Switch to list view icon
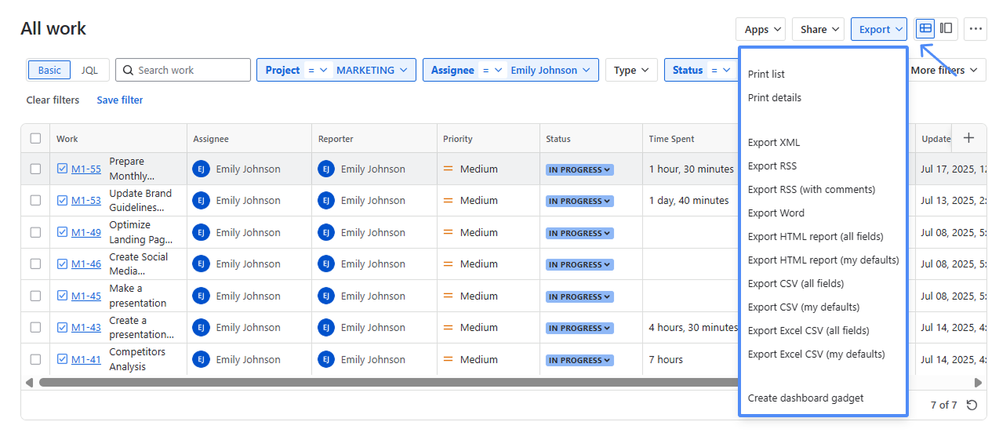 click(926, 29)
